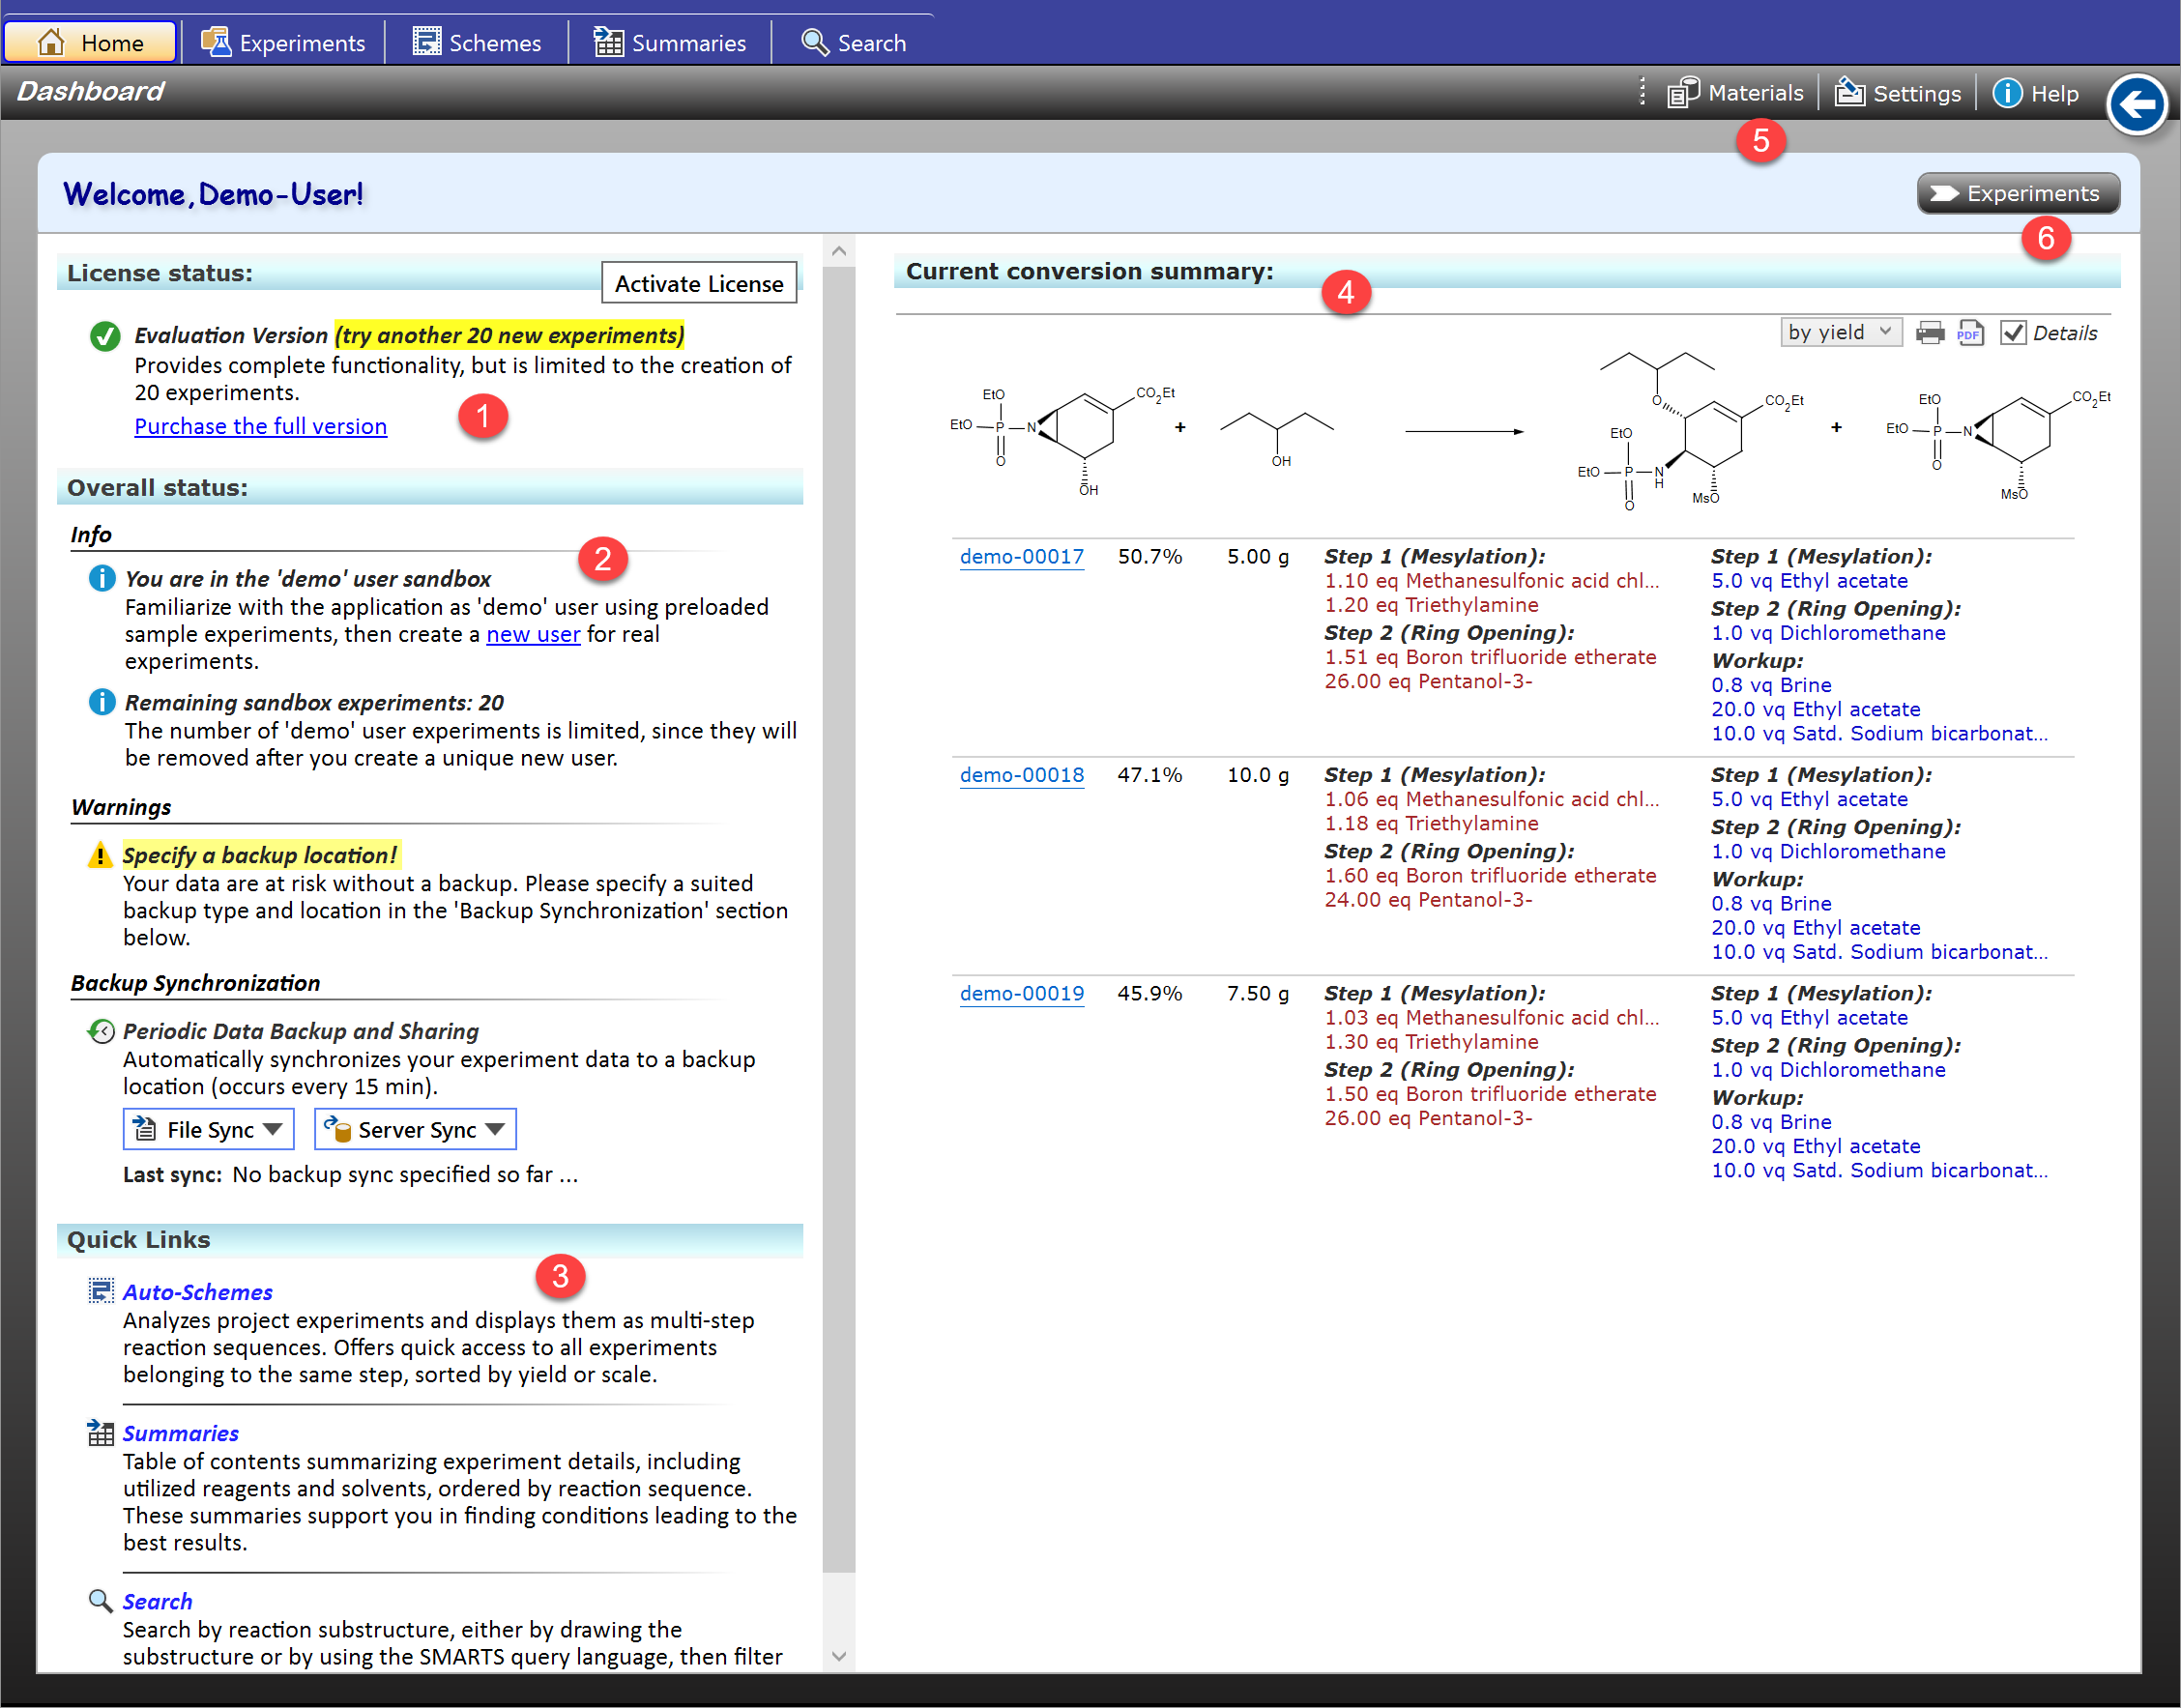Toggle the Details checkbox
Image resolution: width=2181 pixels, height=1708 pixels.
(2013, 333)
